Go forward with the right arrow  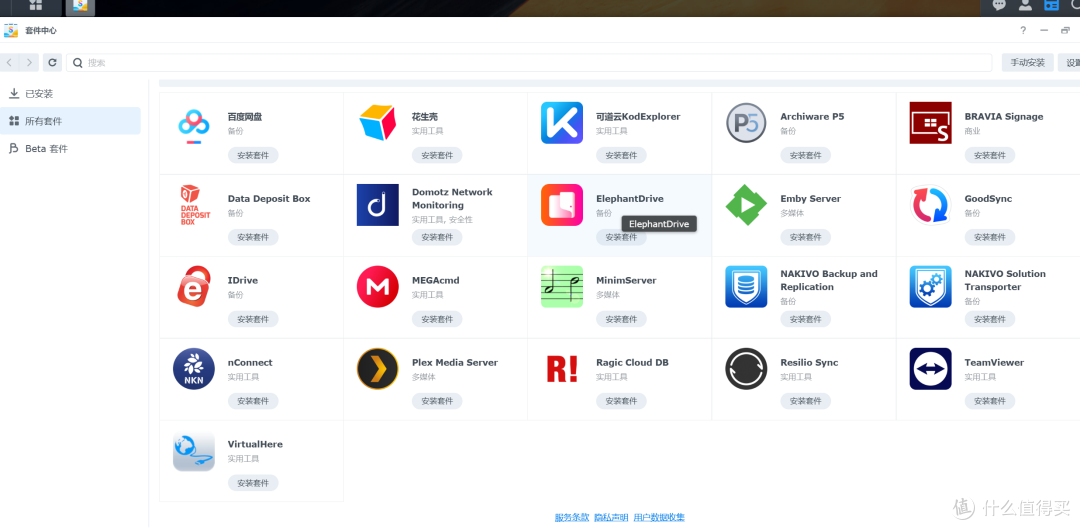click(x=28, y=63)
